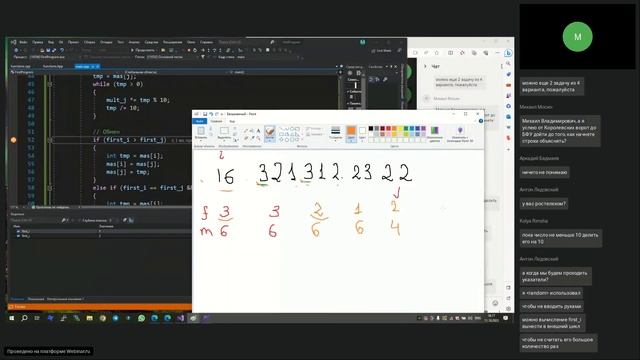Screen dimensions: 640x360
Task: Collapse the if block on line 52
Action: [x=50, y=140]
